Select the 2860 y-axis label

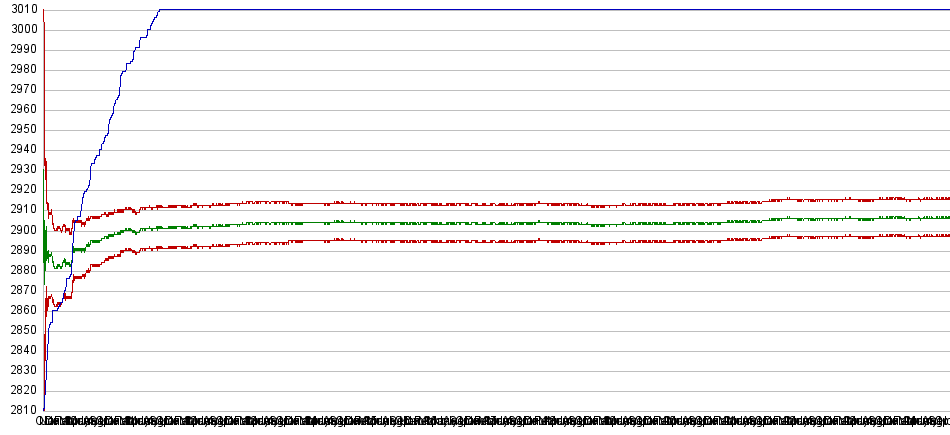pyautogui.click(x=20, y=310)
